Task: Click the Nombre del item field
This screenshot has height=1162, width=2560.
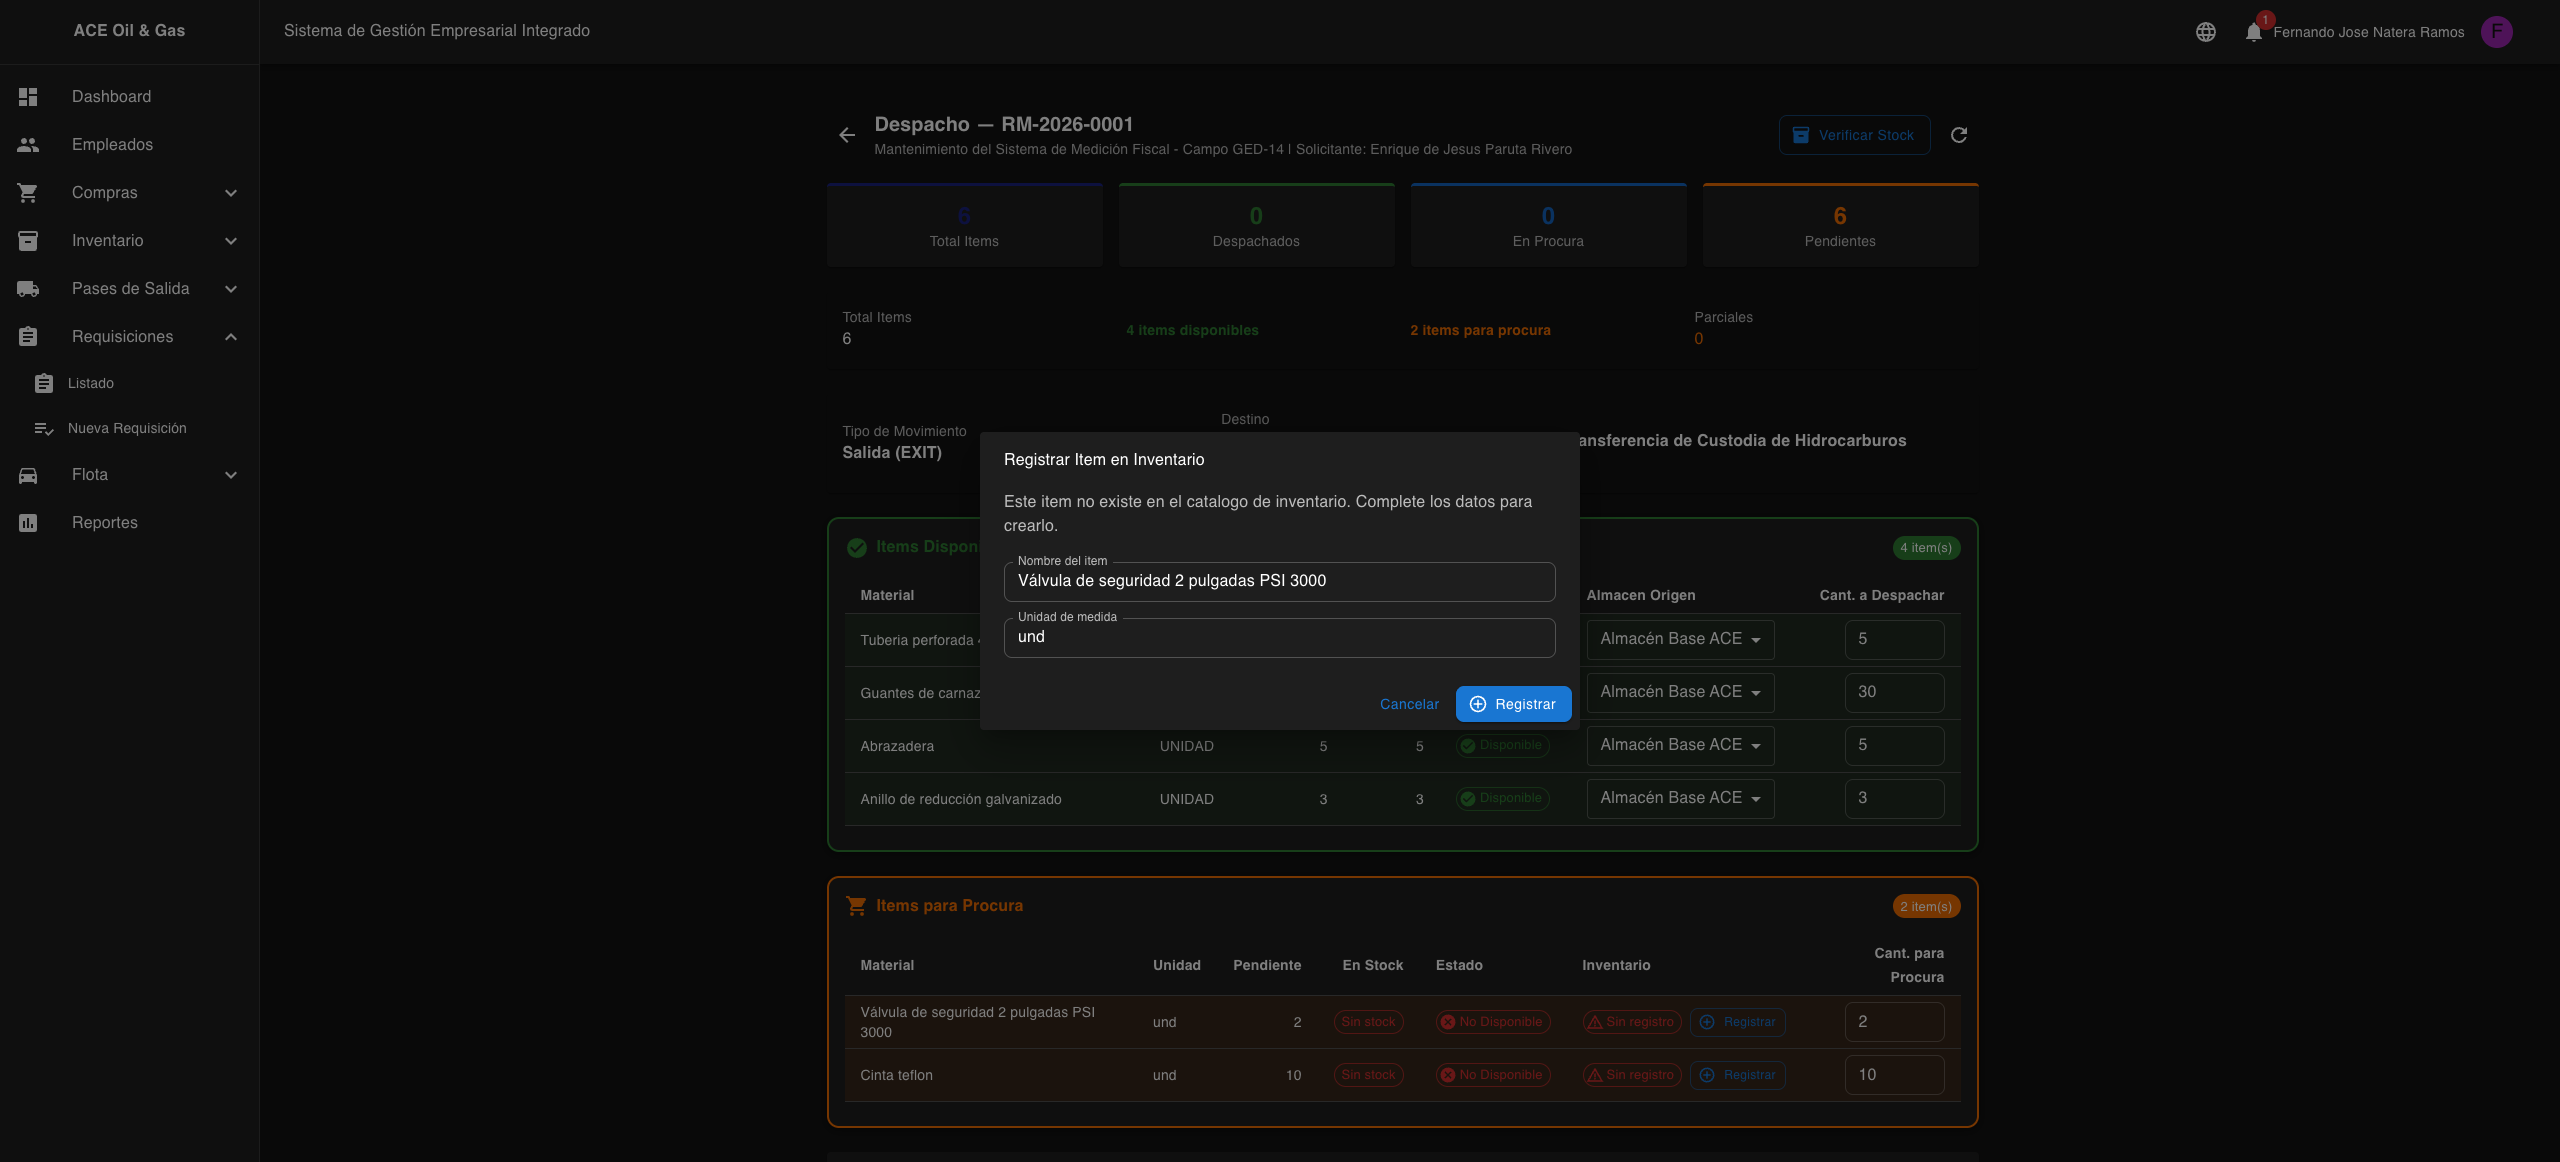Action: (1278, 581)
